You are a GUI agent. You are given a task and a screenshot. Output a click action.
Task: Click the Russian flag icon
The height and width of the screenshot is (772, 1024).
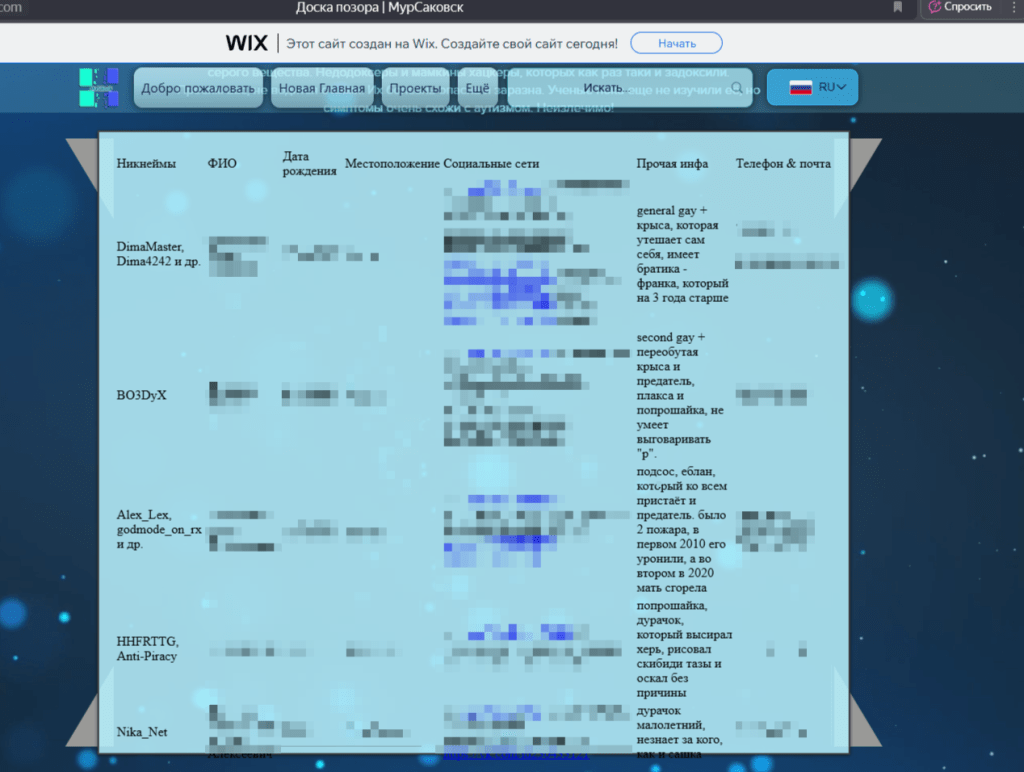pyautogui.click(x=800, y=88)
